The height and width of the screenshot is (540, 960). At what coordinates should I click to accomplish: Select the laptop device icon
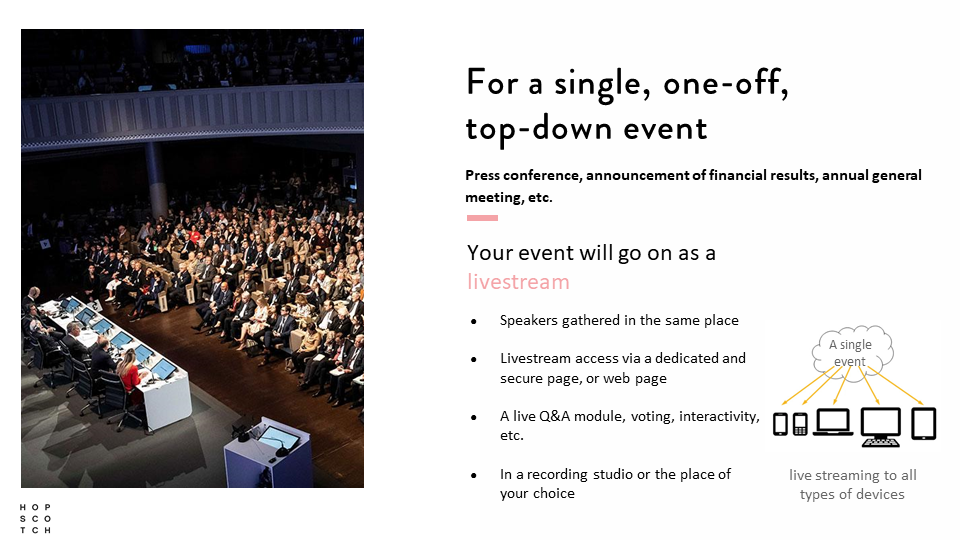(x=833, y=422)
